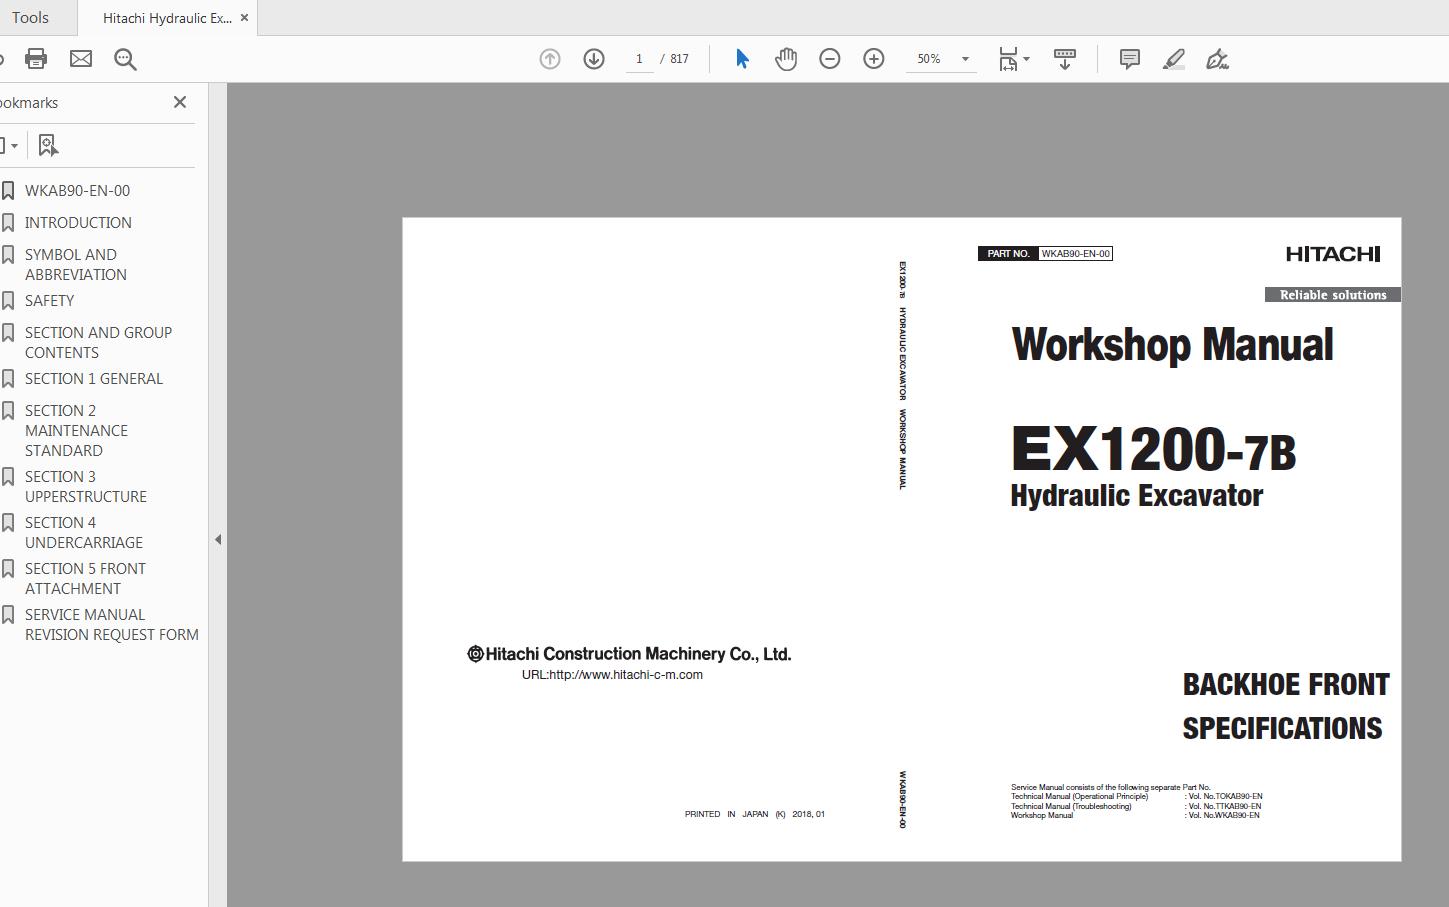Open SECTION 4 UNDERCARRIAGE bookmark
Image resolution: width=1449 pixels, height=907 pixels.
84,532
